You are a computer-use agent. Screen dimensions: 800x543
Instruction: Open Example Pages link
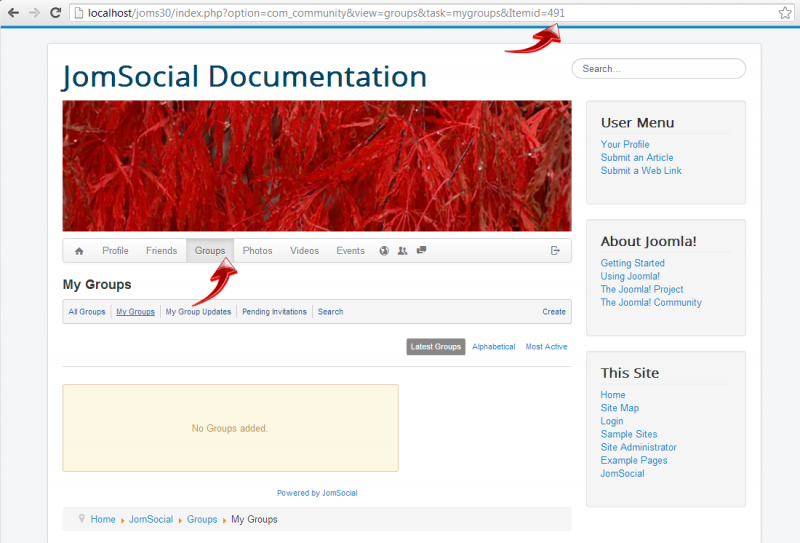click(634, 460)
